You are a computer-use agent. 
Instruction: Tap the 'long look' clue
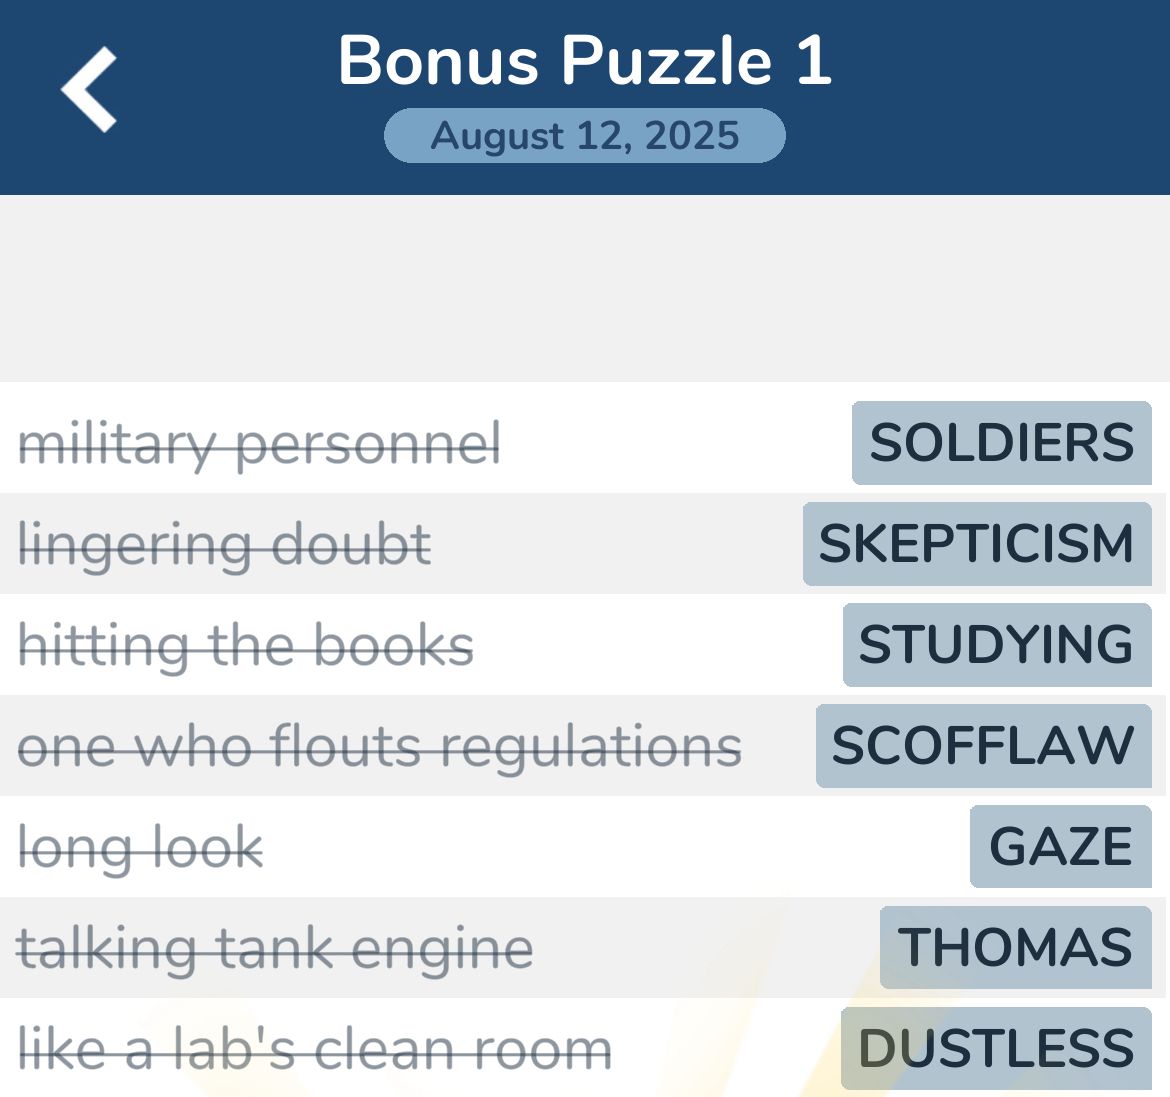(141, 848)
